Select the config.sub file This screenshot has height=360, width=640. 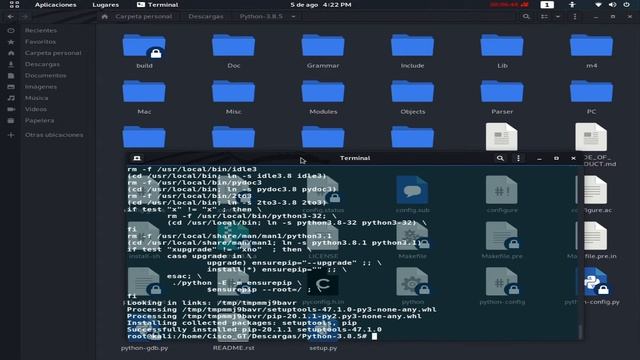coord(412,194)
